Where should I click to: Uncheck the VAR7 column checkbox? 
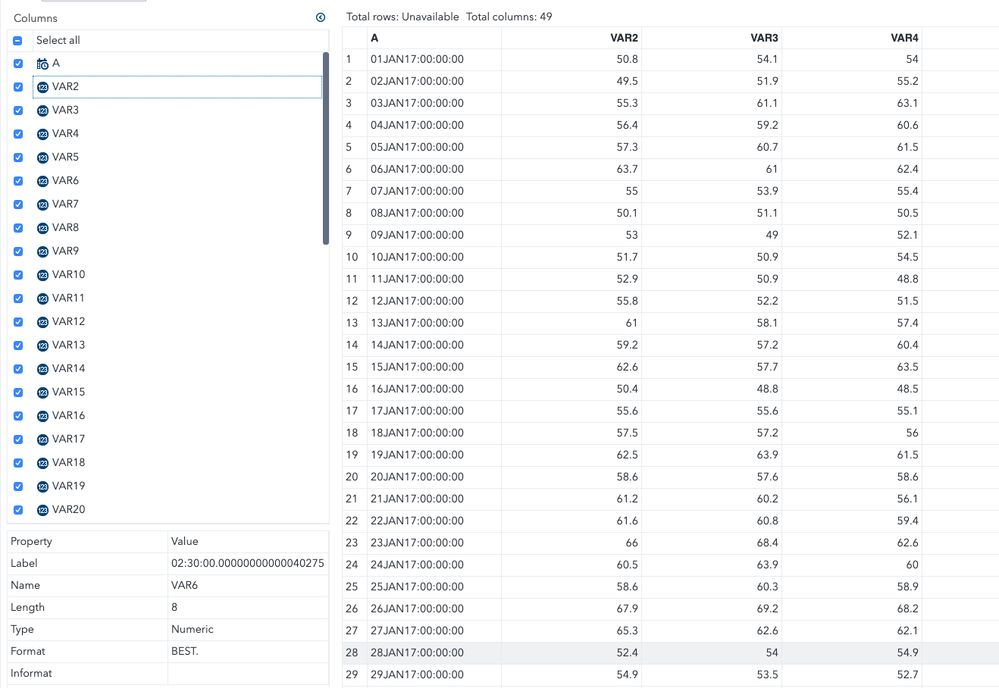pos(18,205)
